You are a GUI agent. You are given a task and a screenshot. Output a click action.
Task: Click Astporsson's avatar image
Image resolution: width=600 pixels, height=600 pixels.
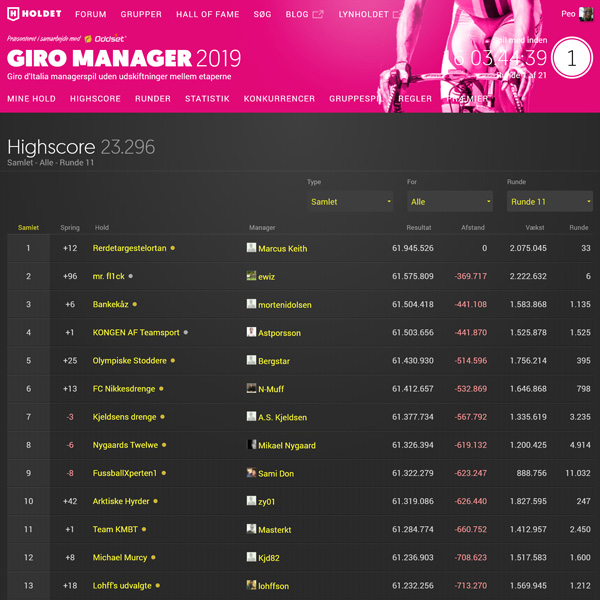tap(251, 332)
